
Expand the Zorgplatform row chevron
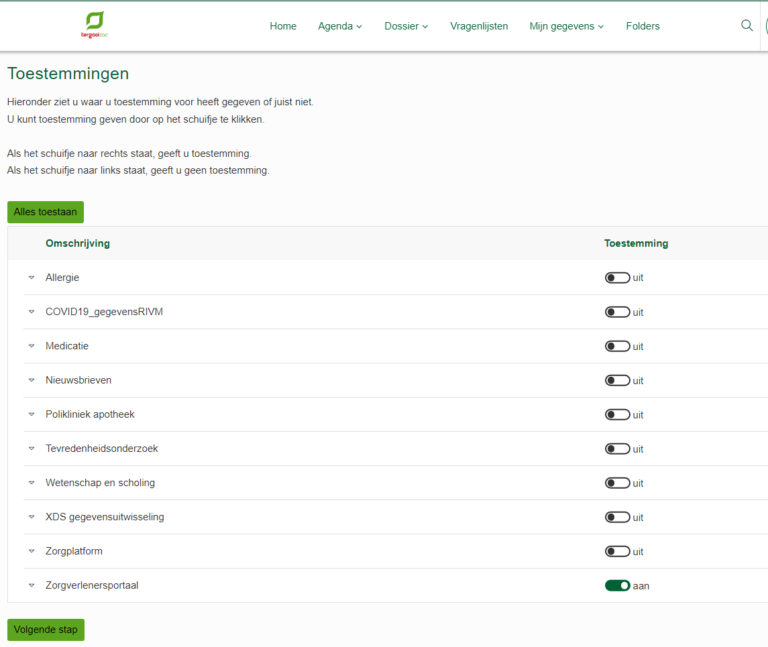click(31, 552)
